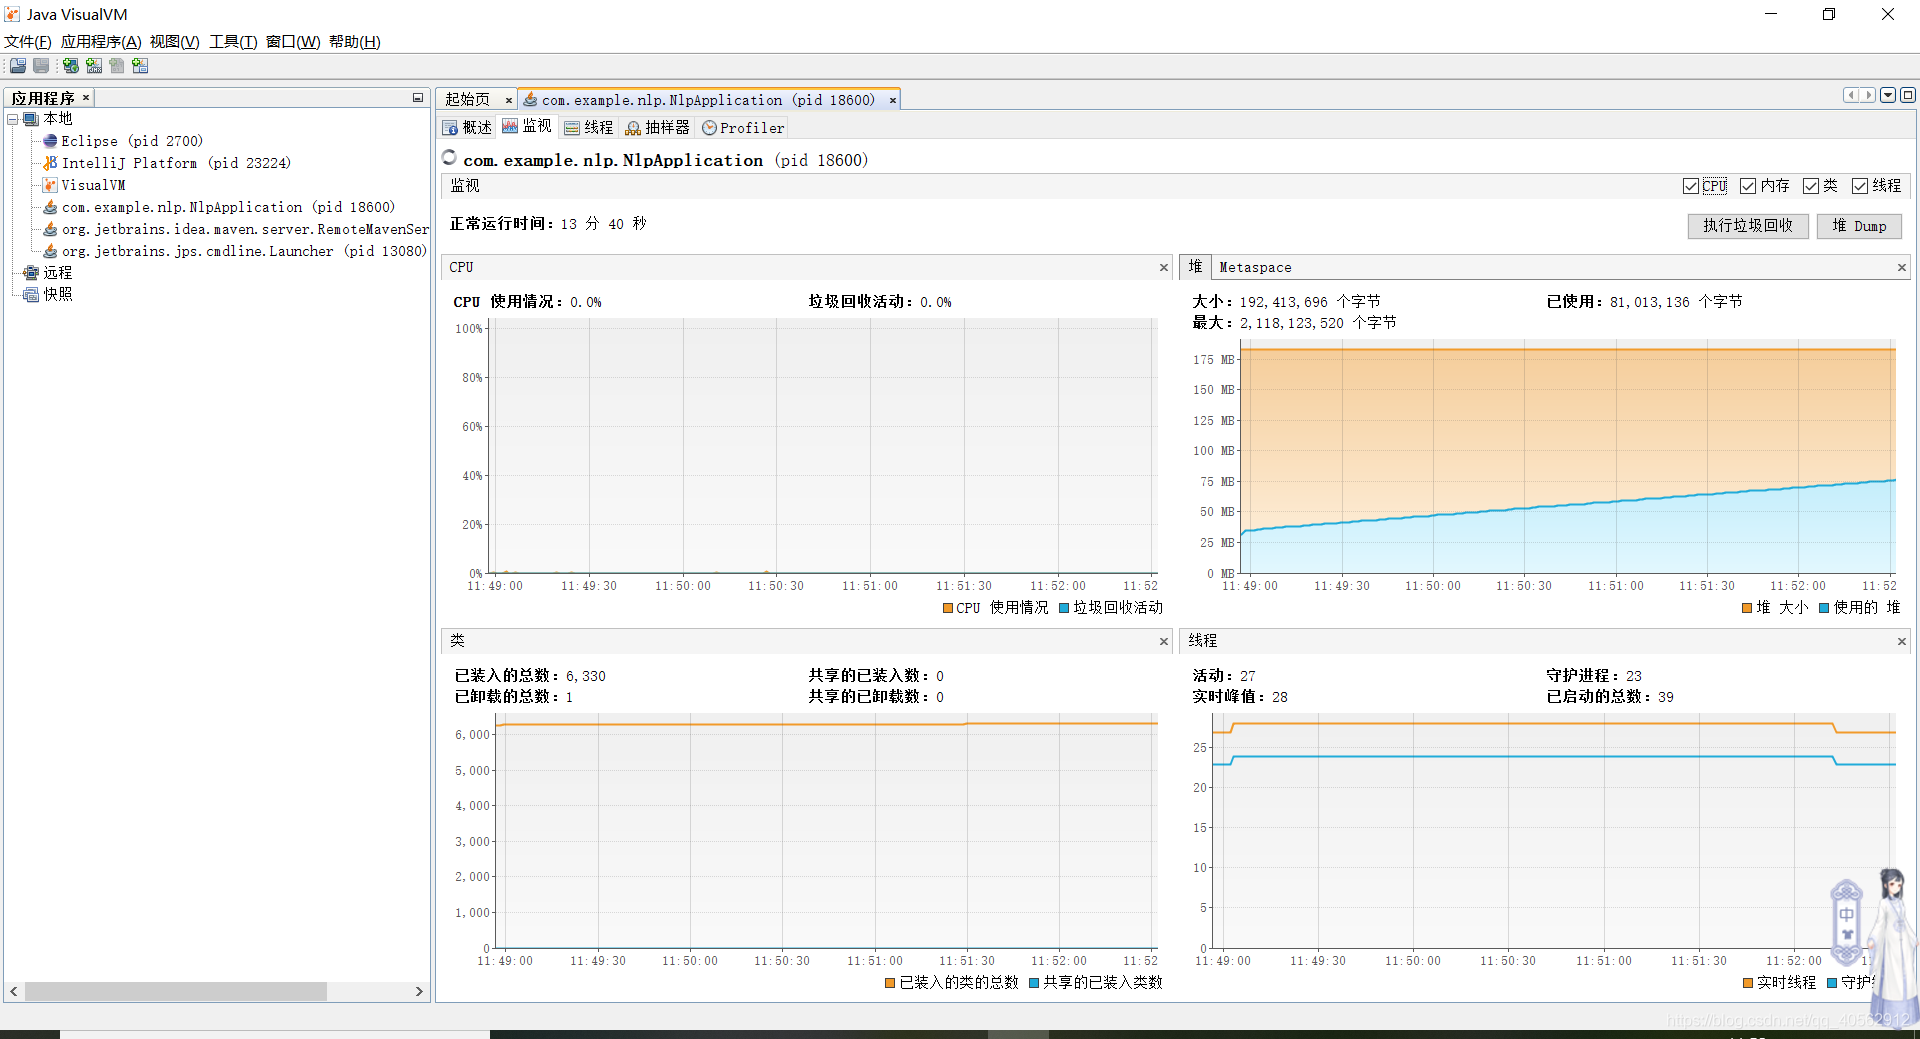The height and width of the screenshot is (1039, 1920).
Task: Click the Snapshots node icon
Action: pos(31,294)
